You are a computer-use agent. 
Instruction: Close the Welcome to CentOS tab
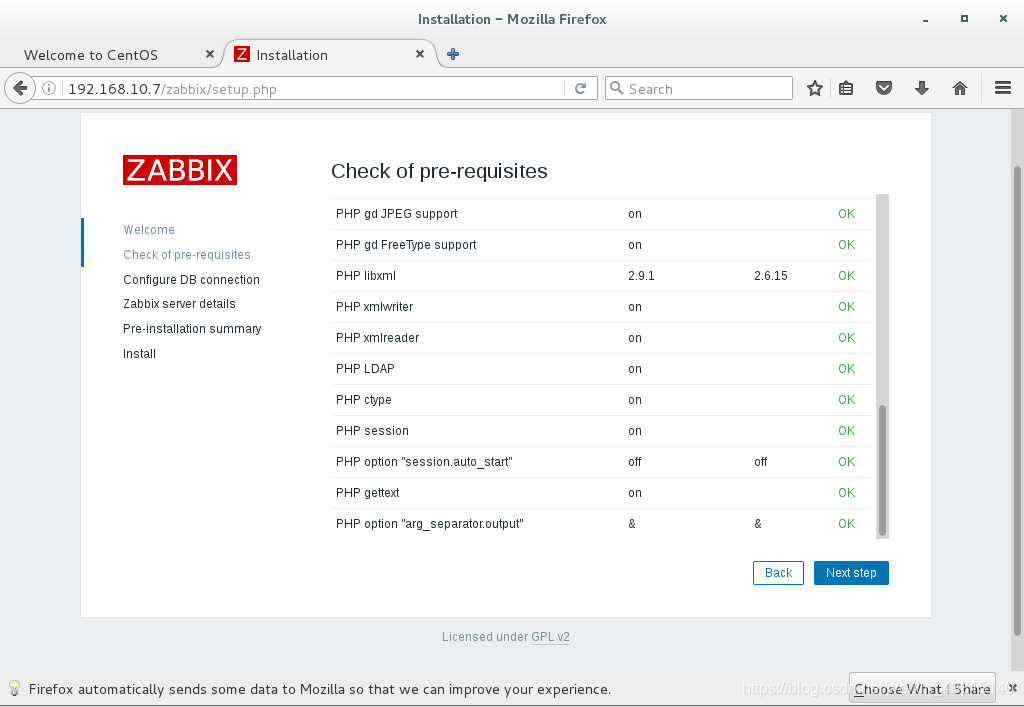[210, 54]
